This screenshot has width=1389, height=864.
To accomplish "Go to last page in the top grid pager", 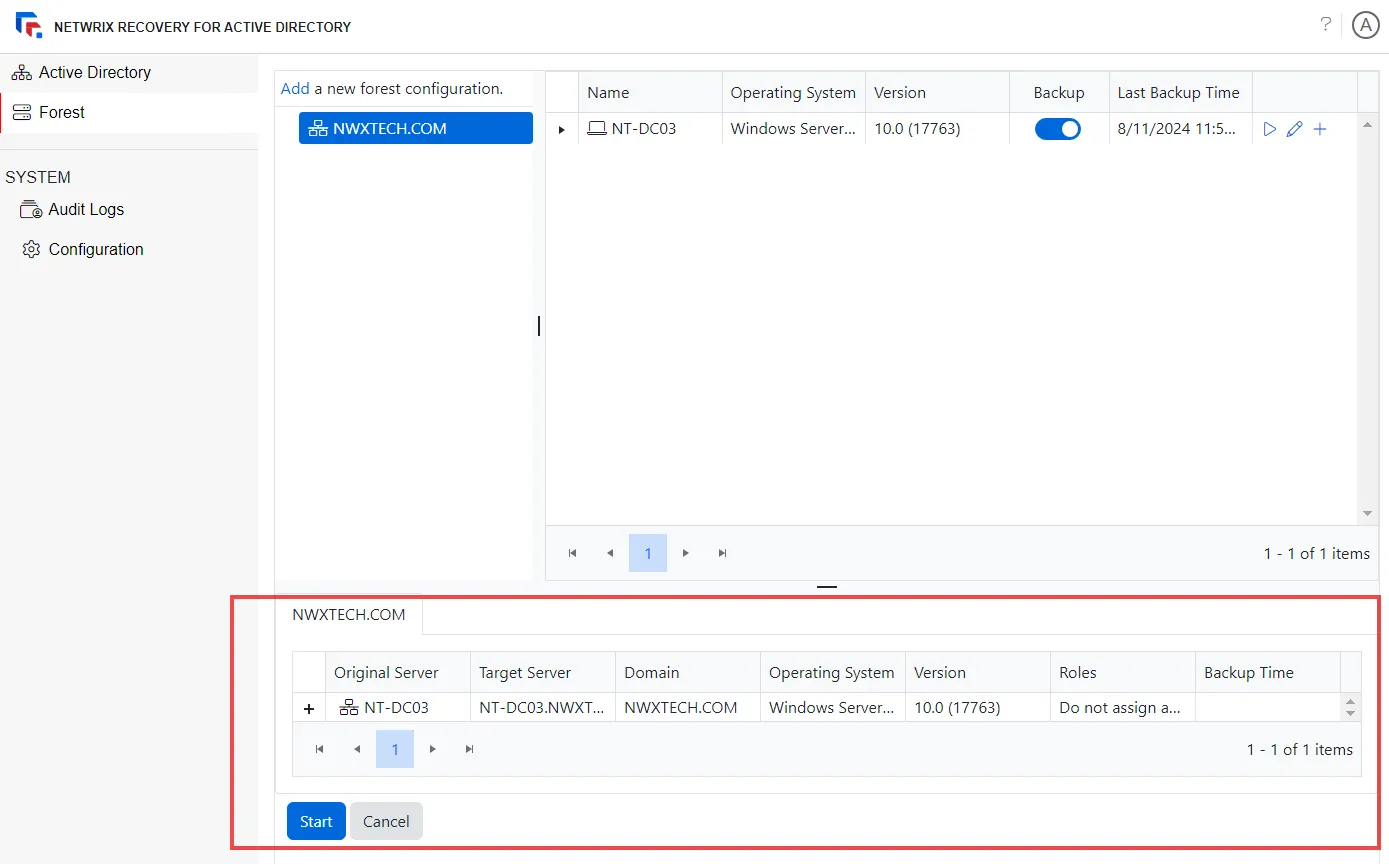I will [723, 553].
